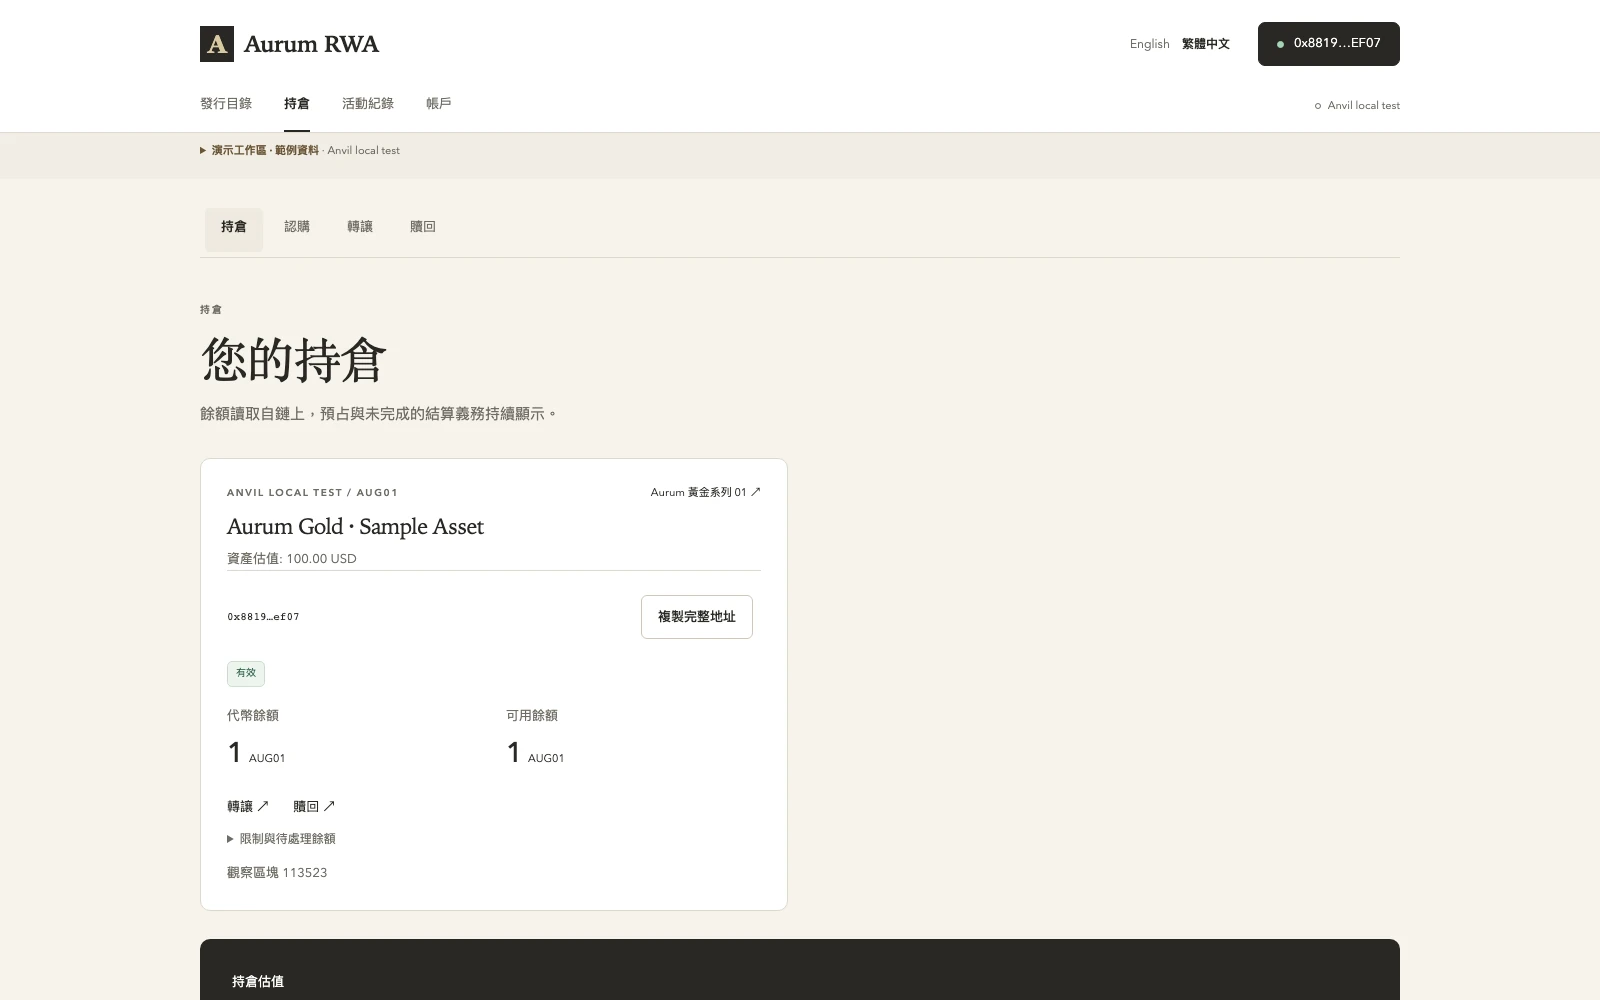Click the ANVIL LOCAL TEST / AUG01 label
The height and width of the screenshot is (1000, 1600).
pyautogui.click(x=312, y=493)
